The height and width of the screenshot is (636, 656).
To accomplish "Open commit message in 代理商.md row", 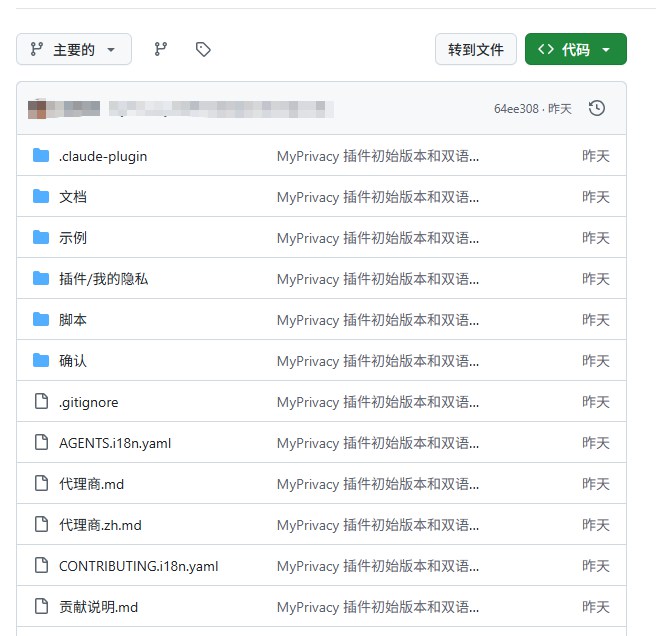I will tap(378, 484).
